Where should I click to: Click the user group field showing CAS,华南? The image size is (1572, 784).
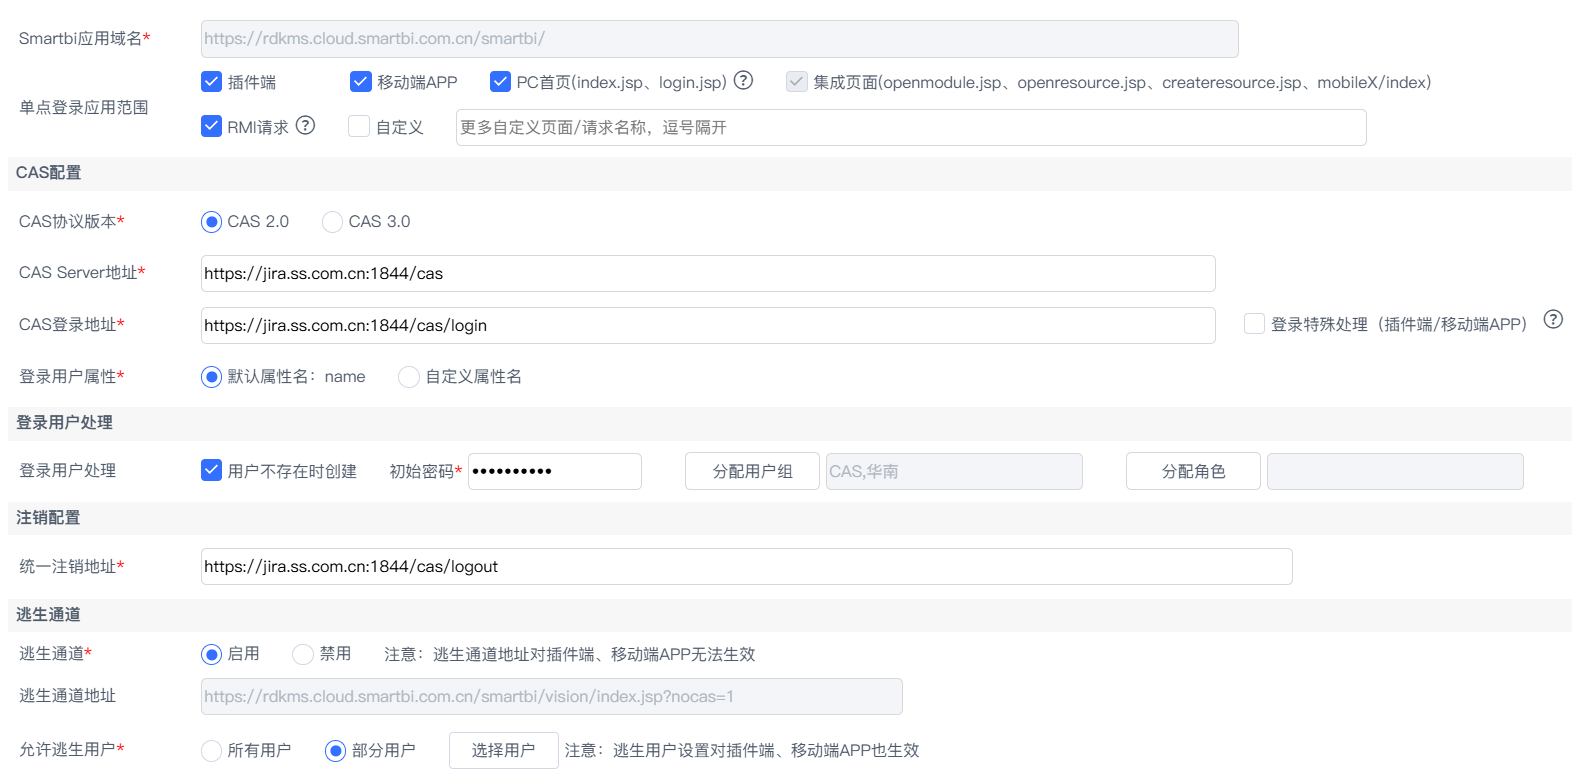pos(954,471)
